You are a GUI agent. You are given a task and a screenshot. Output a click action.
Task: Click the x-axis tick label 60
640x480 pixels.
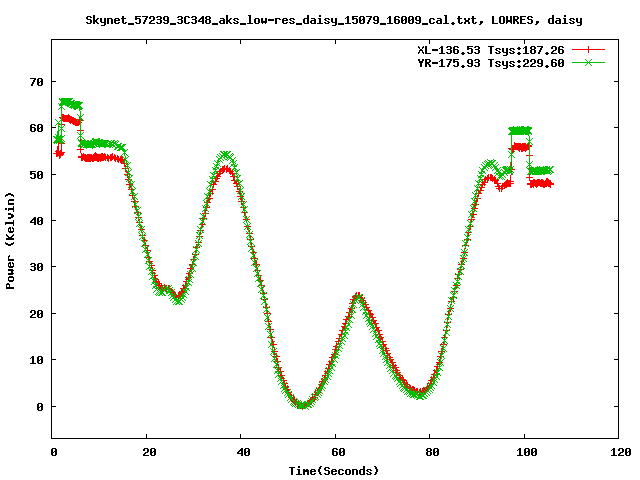(x=336, y=453)
